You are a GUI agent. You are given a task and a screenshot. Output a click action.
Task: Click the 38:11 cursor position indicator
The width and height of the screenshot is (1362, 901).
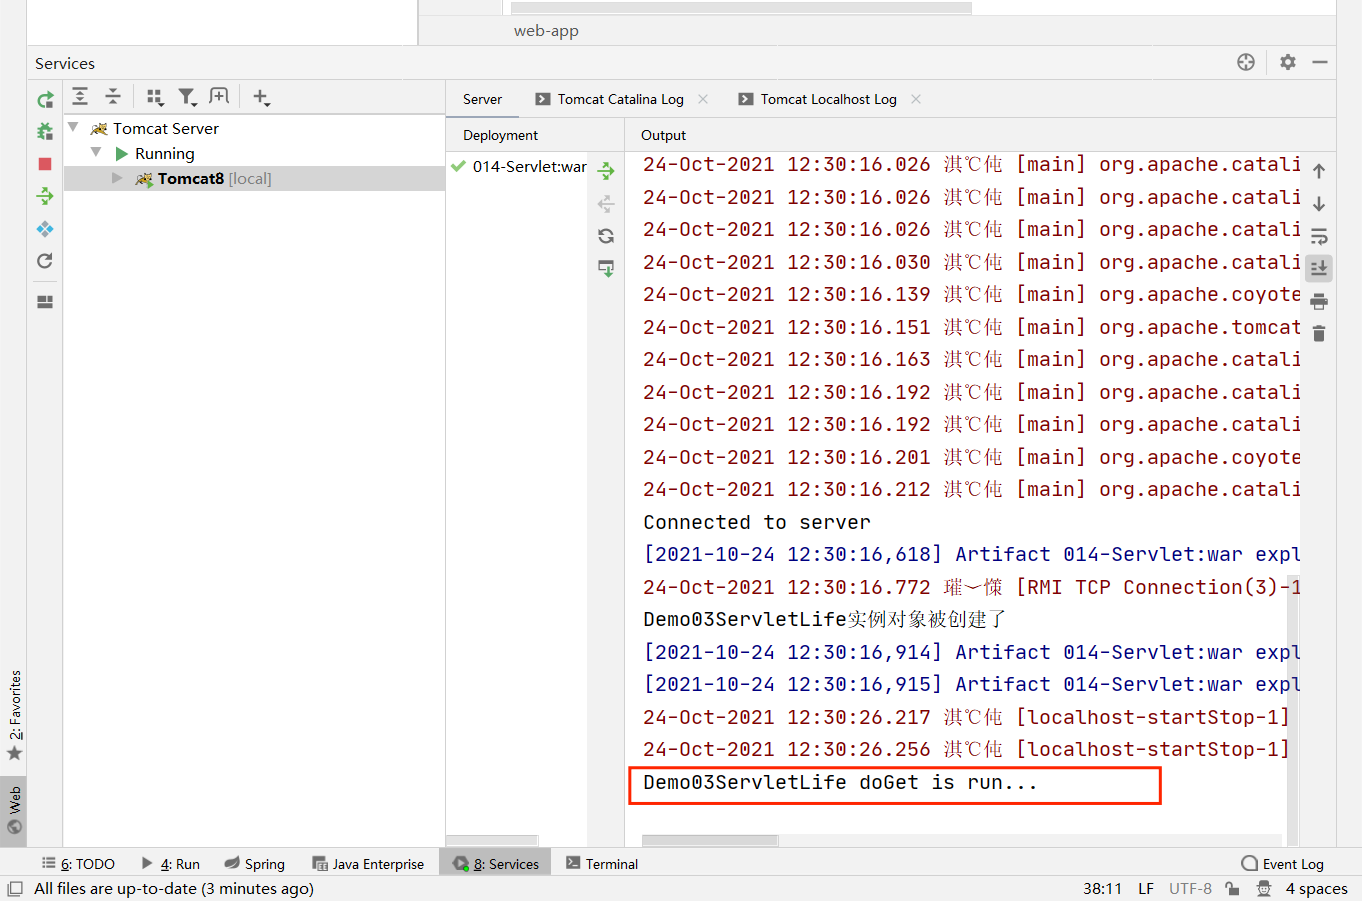pos(1102,888)
